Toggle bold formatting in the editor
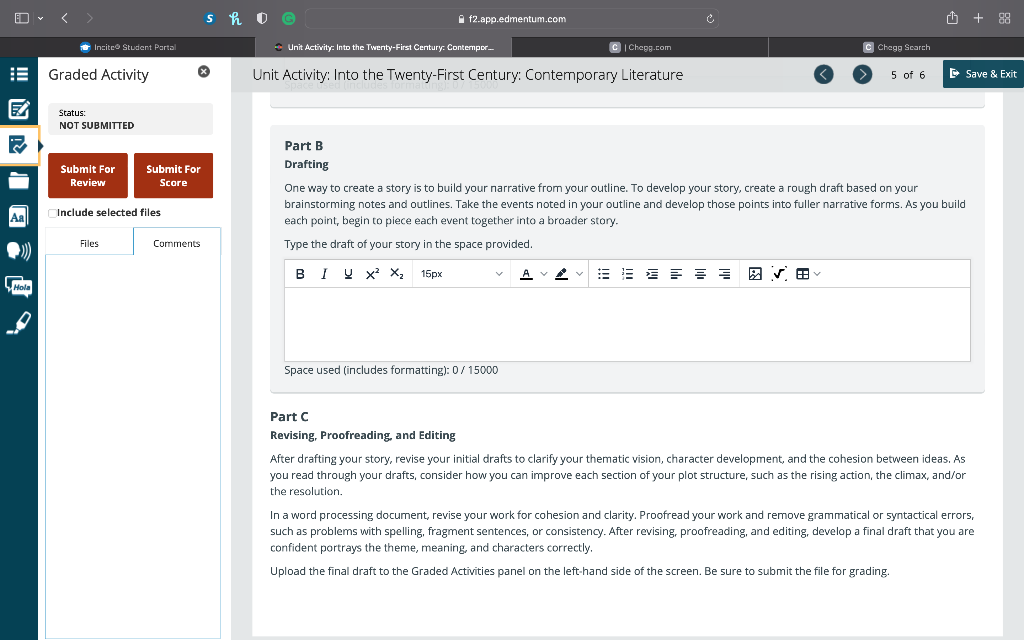The image size is (1024, 640). click(x=299, y=273)
